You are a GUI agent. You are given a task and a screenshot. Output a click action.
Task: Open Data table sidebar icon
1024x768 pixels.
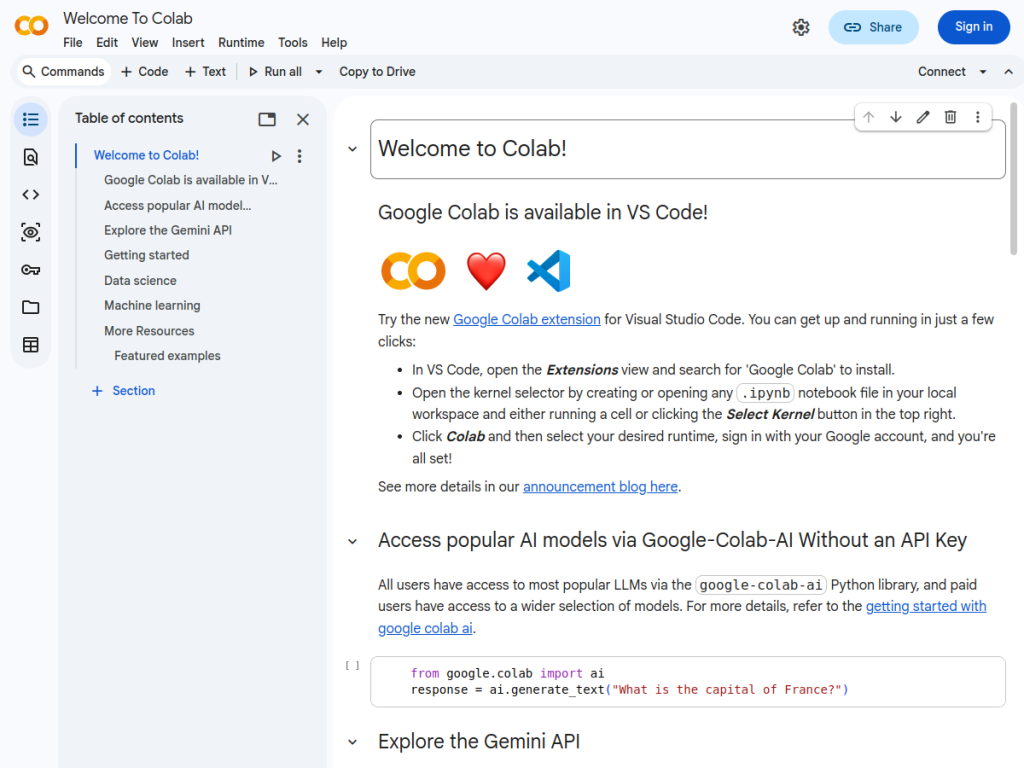[x=31, y=345]
